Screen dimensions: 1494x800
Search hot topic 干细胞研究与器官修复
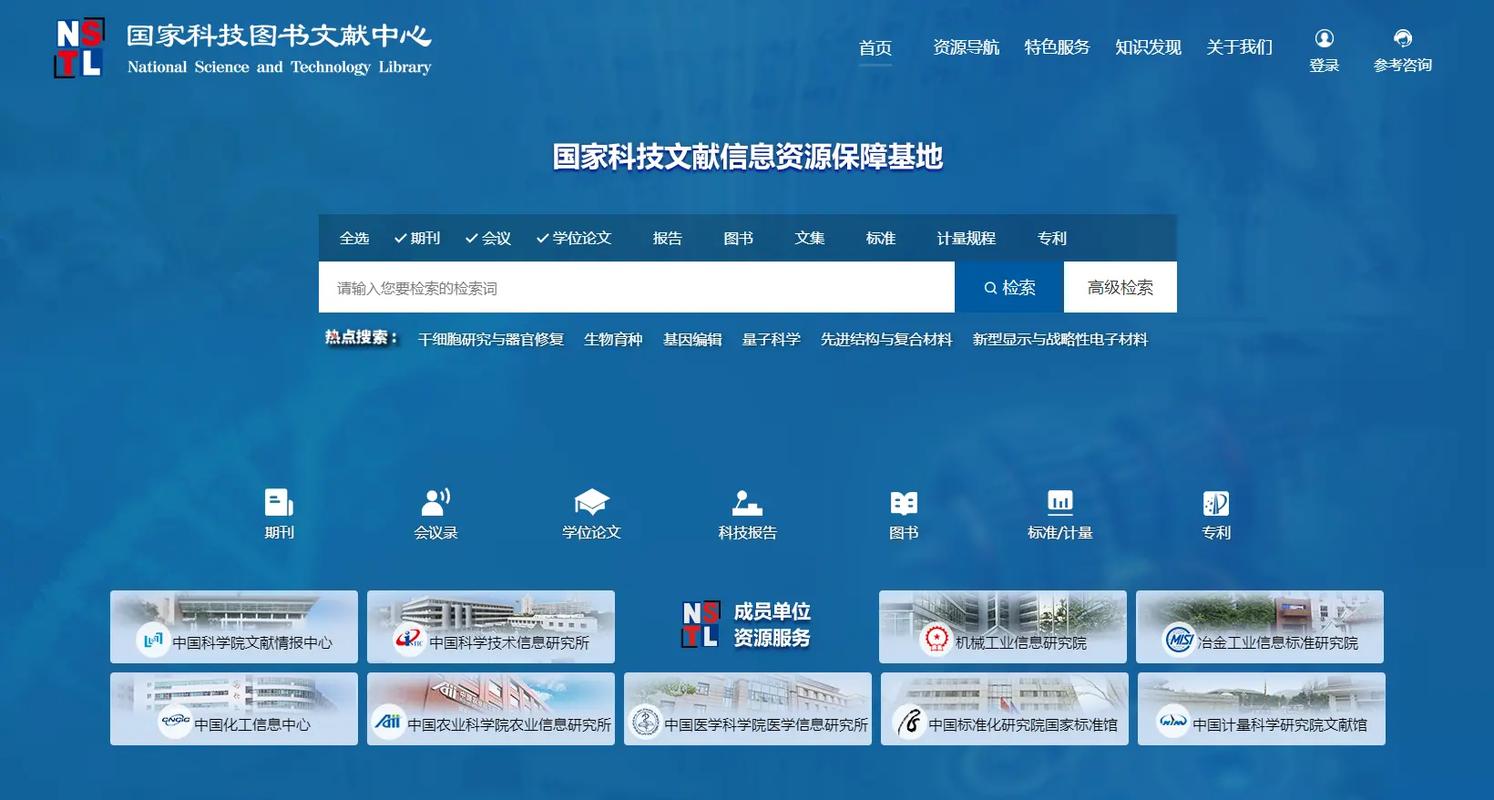click(x=491, y=339)
